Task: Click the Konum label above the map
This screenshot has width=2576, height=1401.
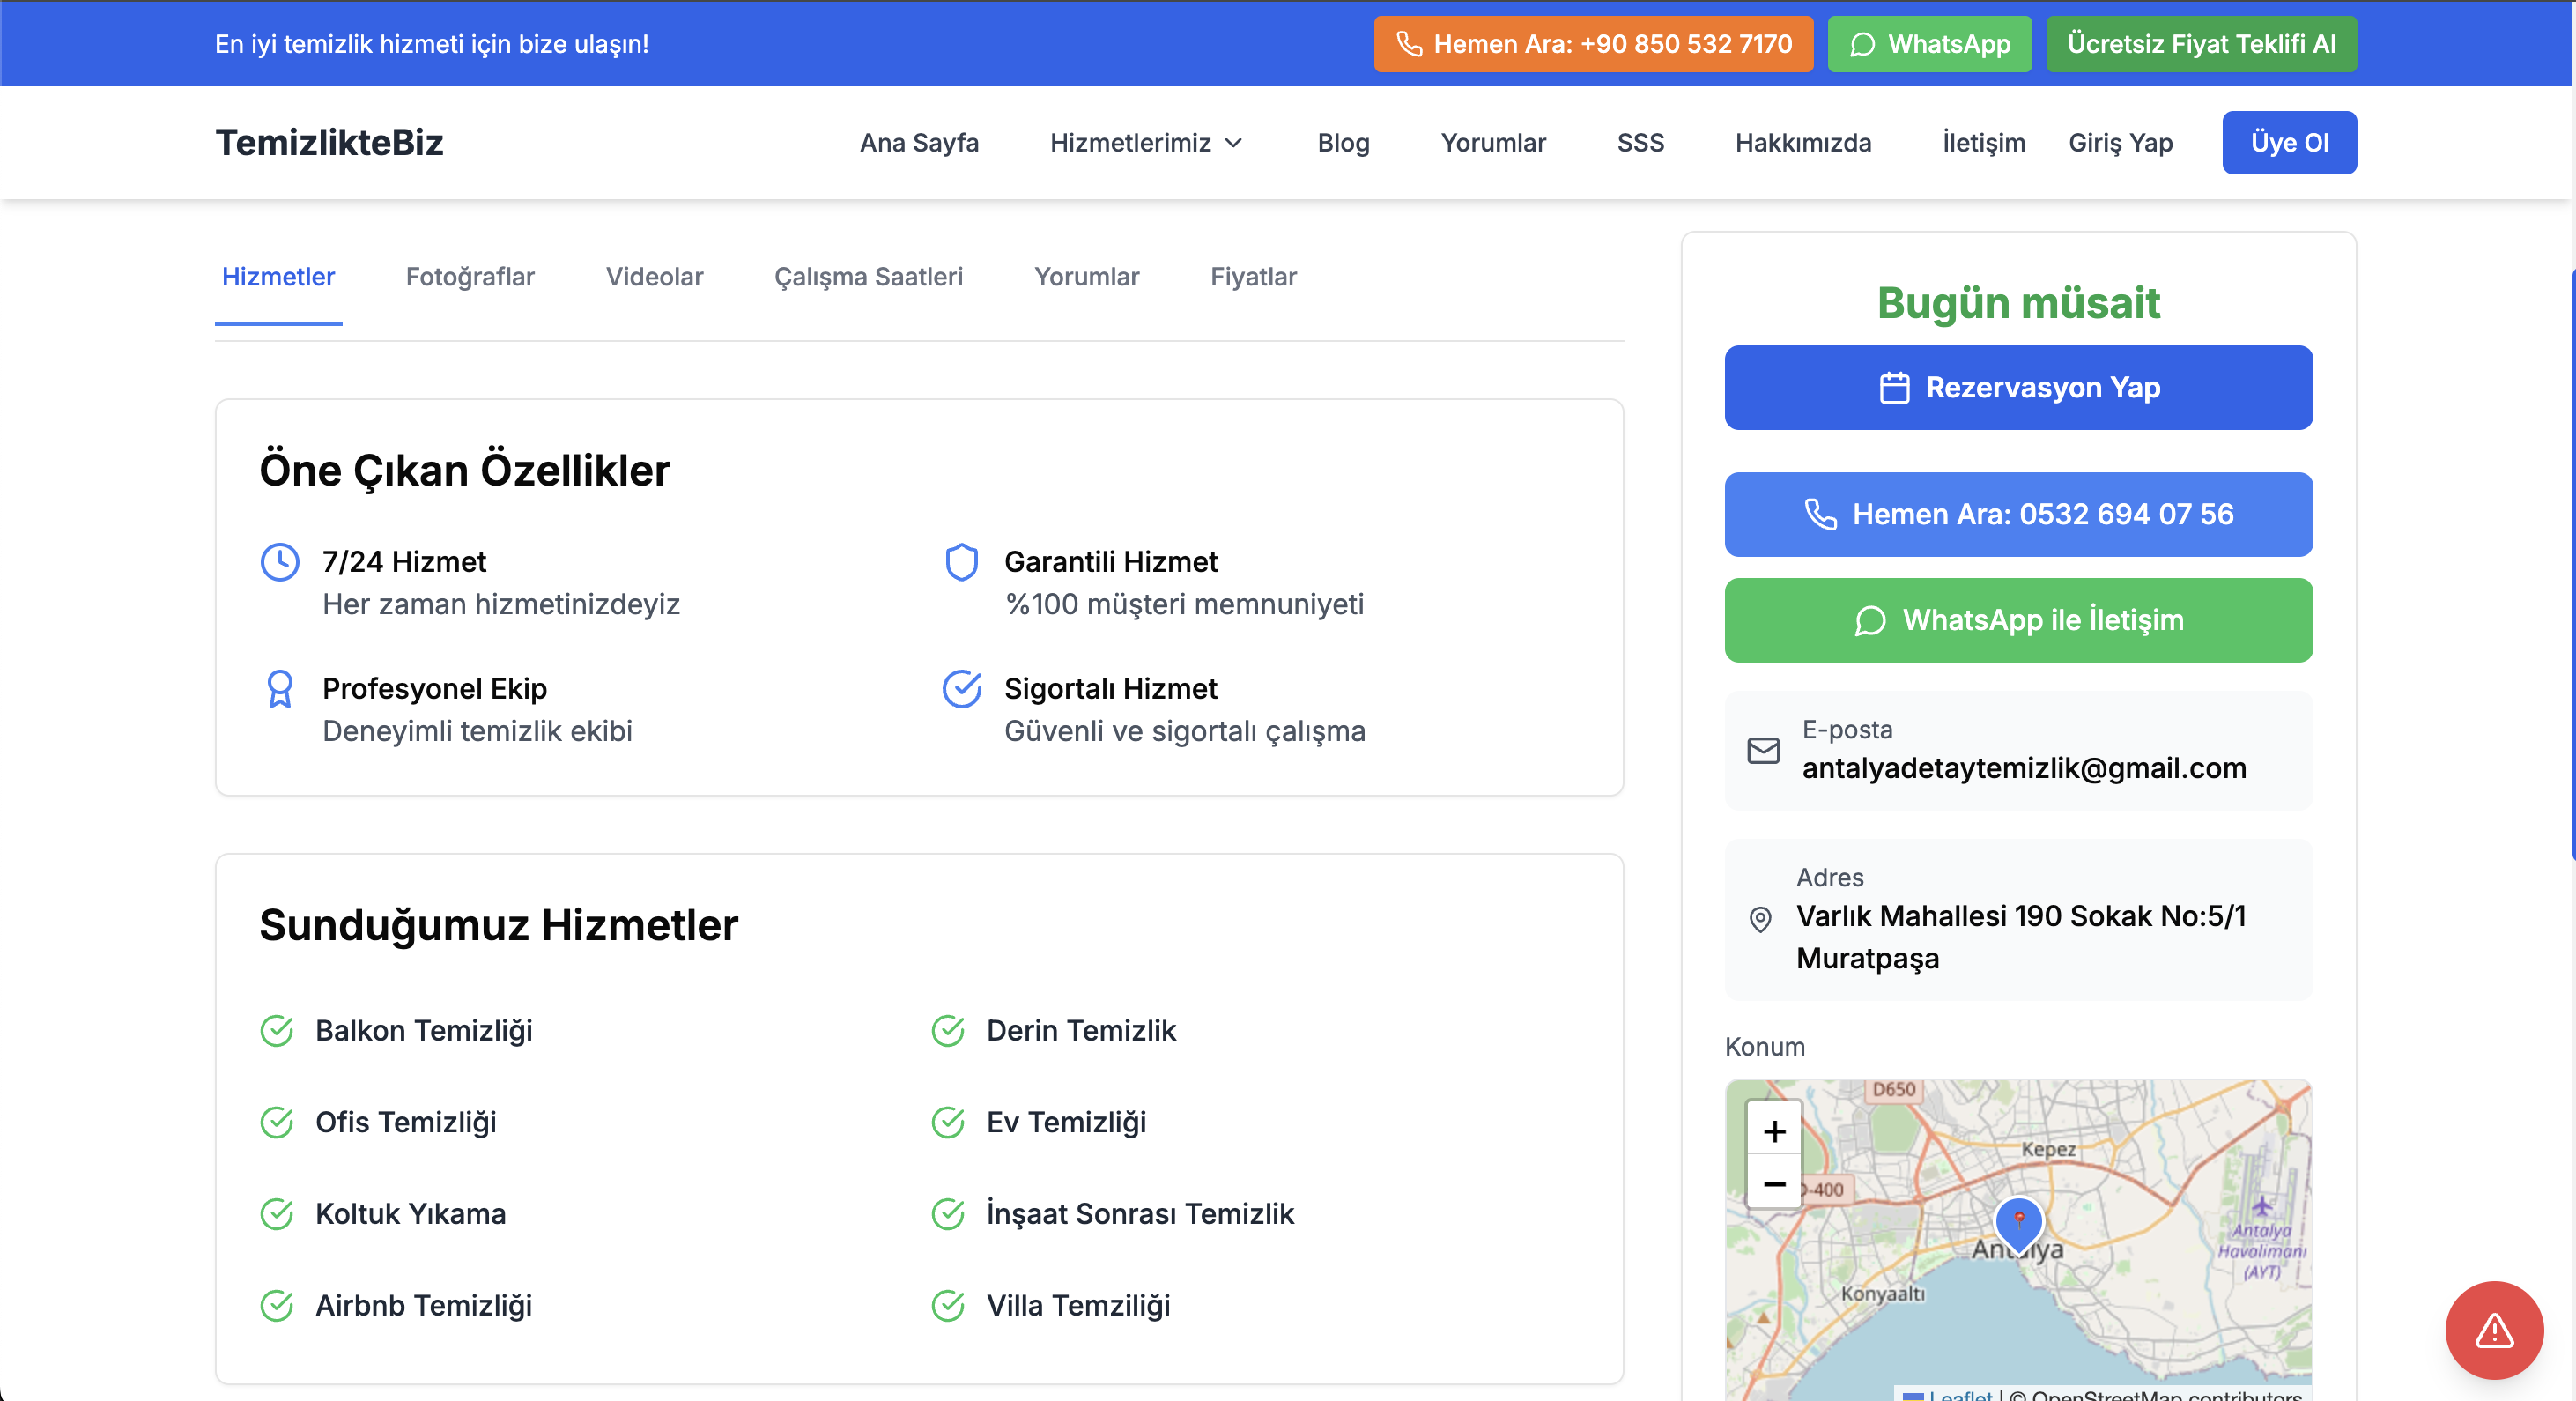Action: coord(1764,1047)
